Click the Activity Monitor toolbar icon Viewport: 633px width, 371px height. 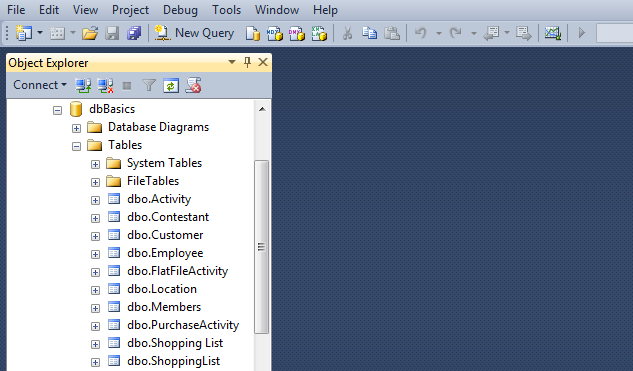[553, 33]
